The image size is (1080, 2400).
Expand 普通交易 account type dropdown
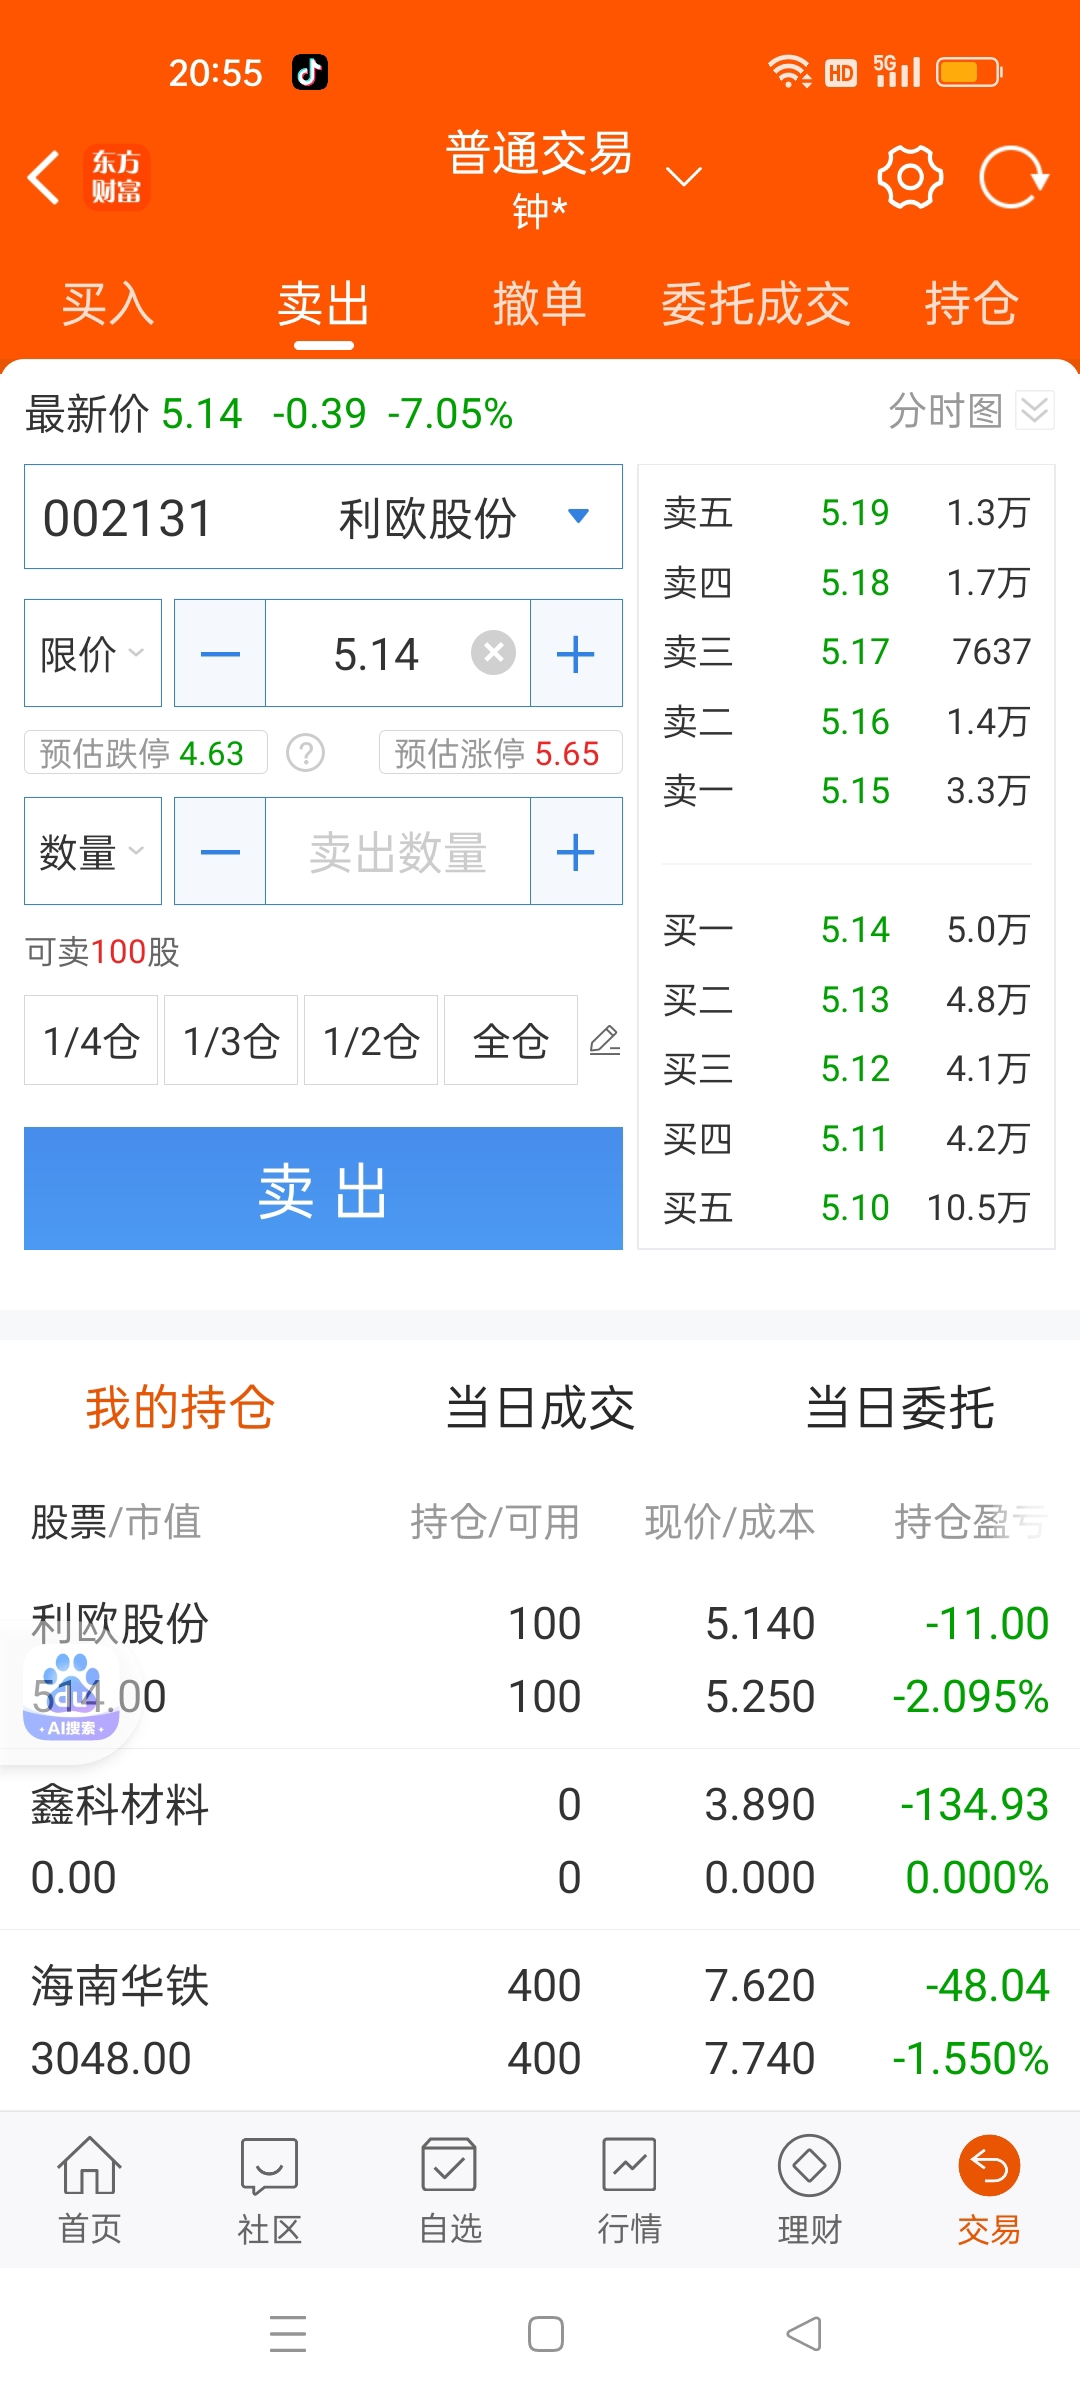click(x=684, y=177)
